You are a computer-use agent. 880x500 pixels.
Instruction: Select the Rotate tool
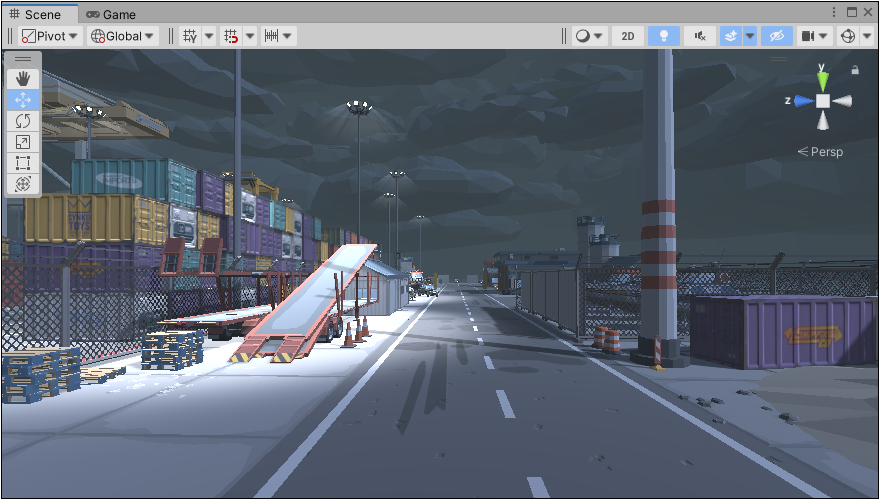point(24,121)
